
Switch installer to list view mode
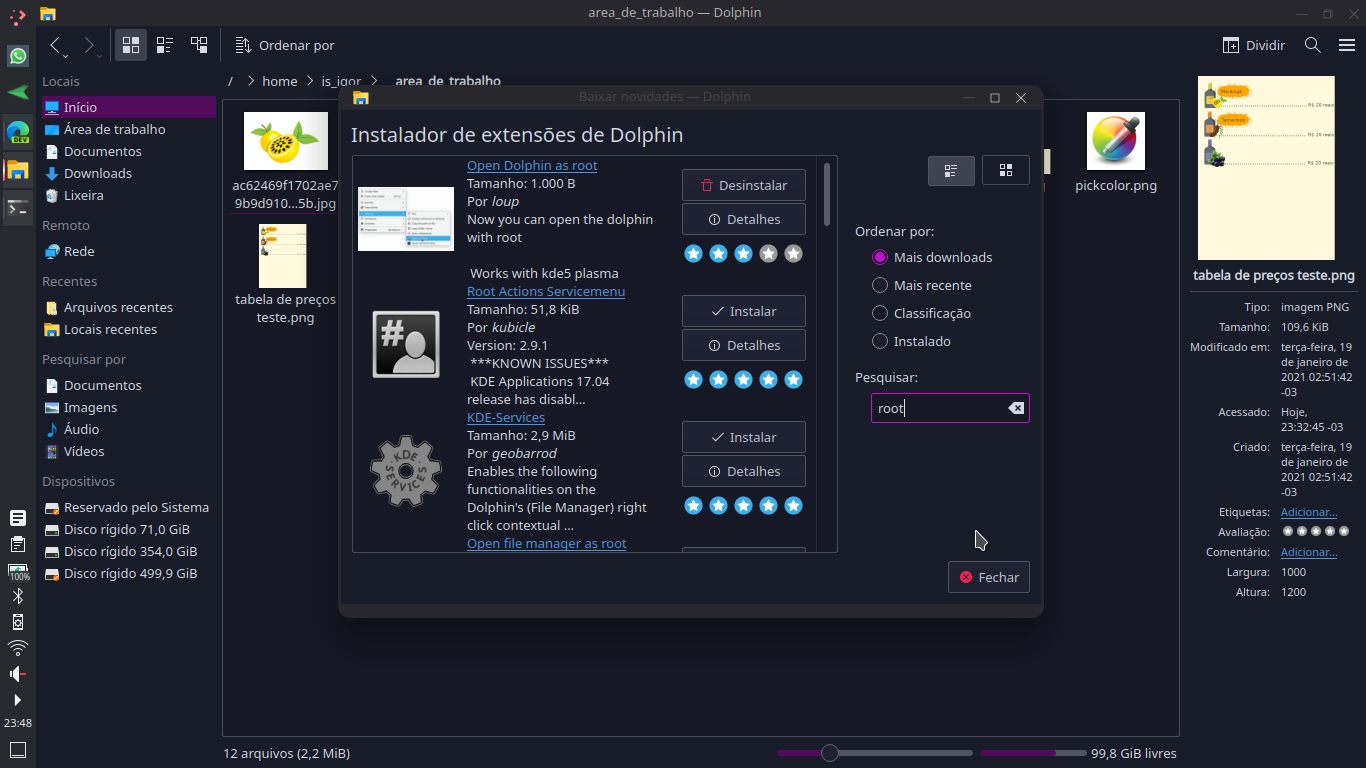coord(951,170)
